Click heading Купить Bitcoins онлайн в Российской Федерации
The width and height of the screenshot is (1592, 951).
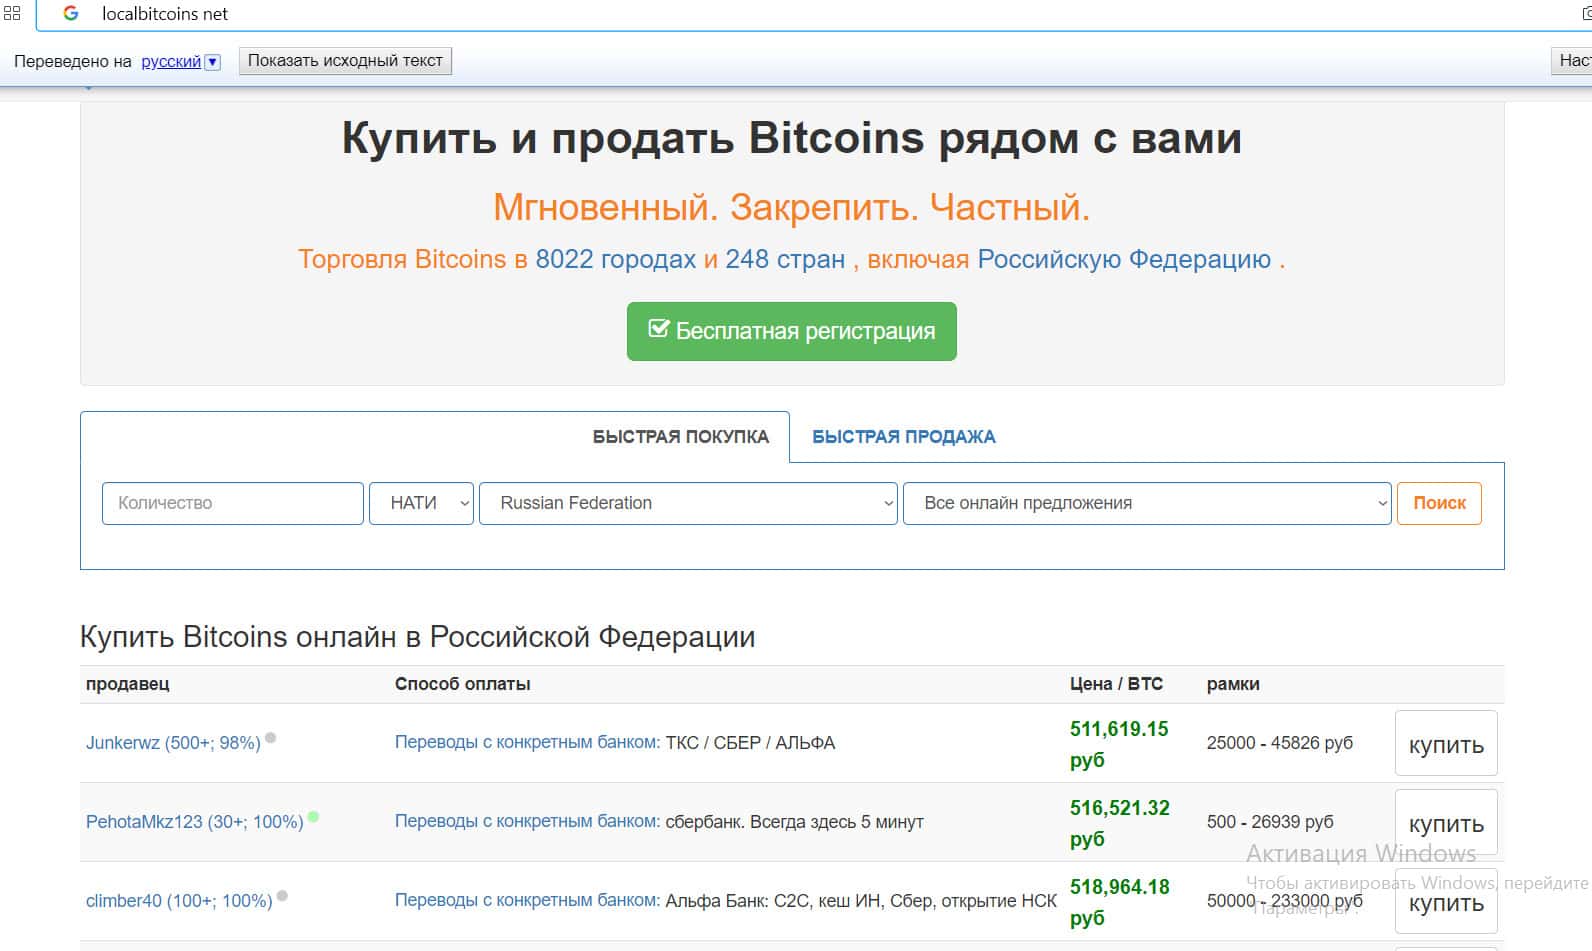click(x=418, y=637)
